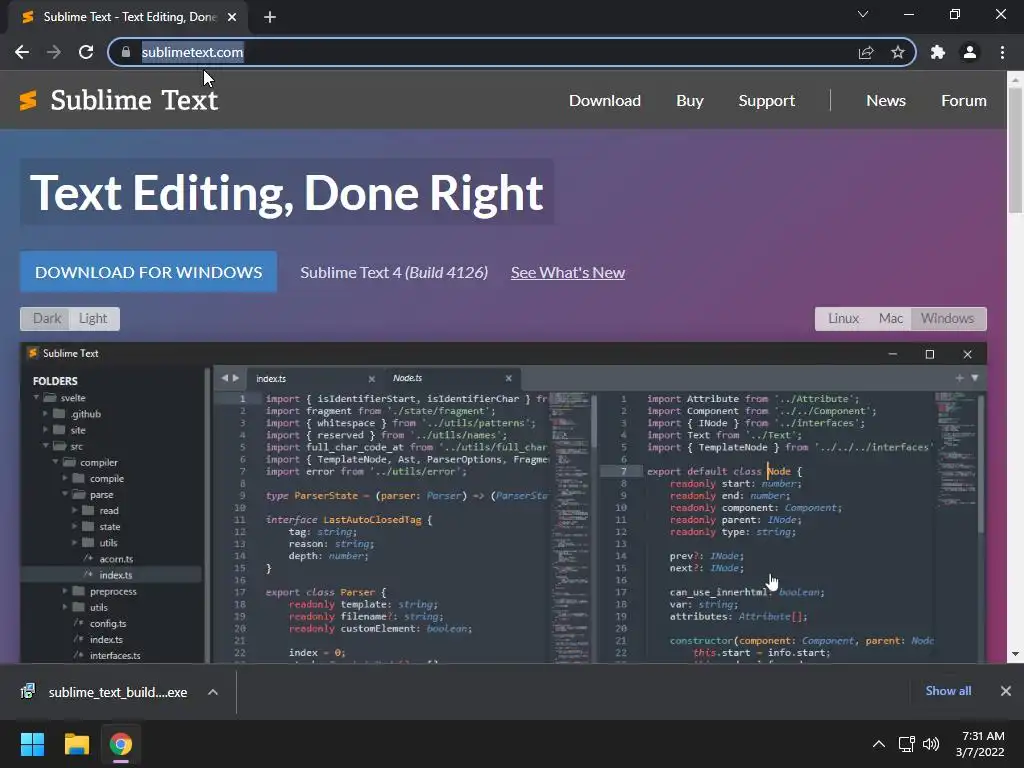Open the Chrome profile avatar
The height and width of the screenshot is (768, 1024).
point(970,52)
